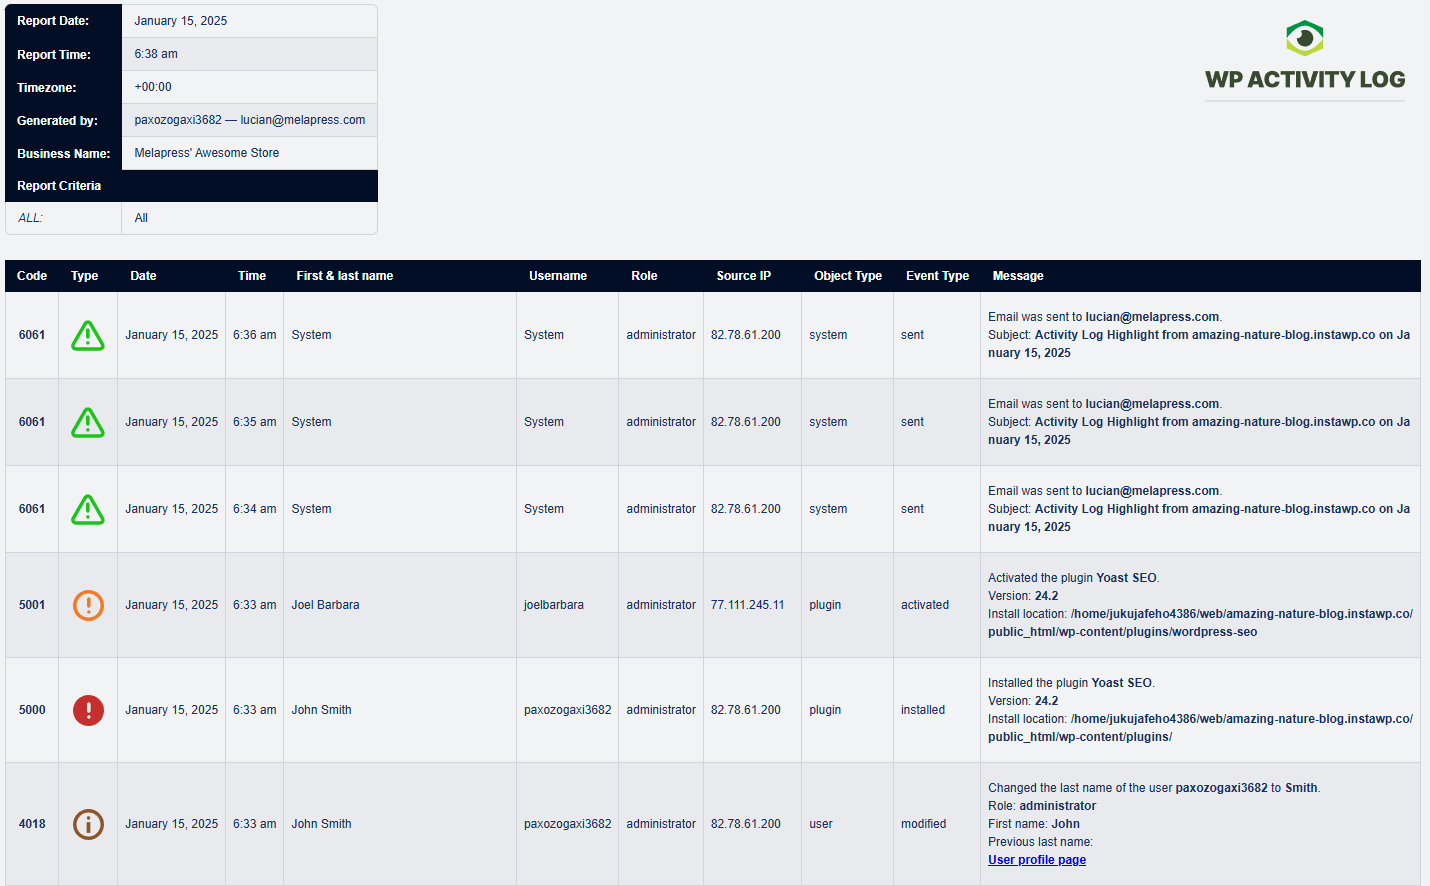The height and width of the screenshot is (886, 1430).
Task: Click the Code column header
Action: (32, 275)
